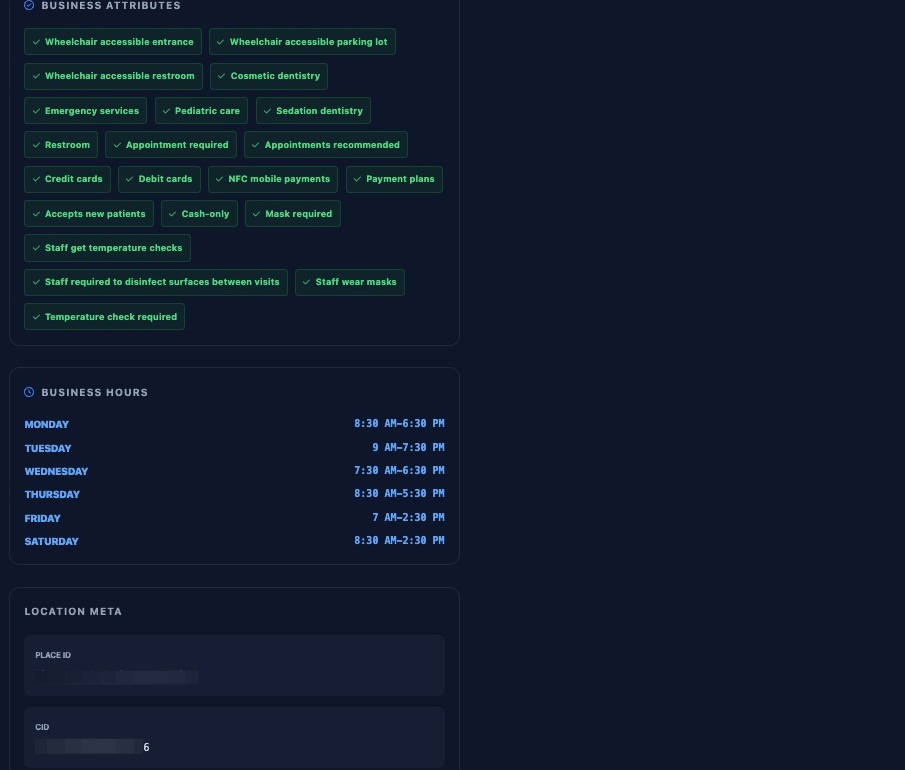Select Staff required to disinfect surfaces tag
This screenshot has height=770, width=905.
pyautogui.click(x=156, y=282)
